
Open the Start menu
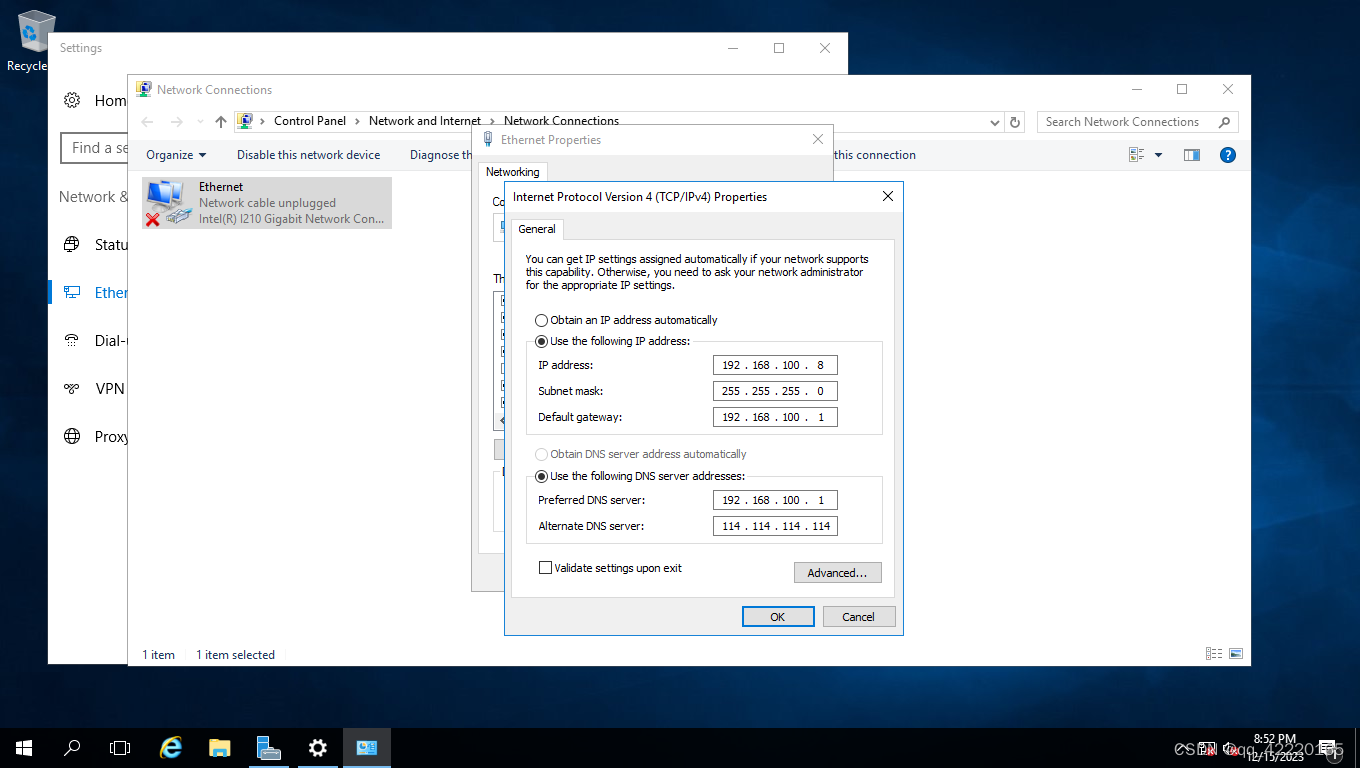click(x=22, y=747)
